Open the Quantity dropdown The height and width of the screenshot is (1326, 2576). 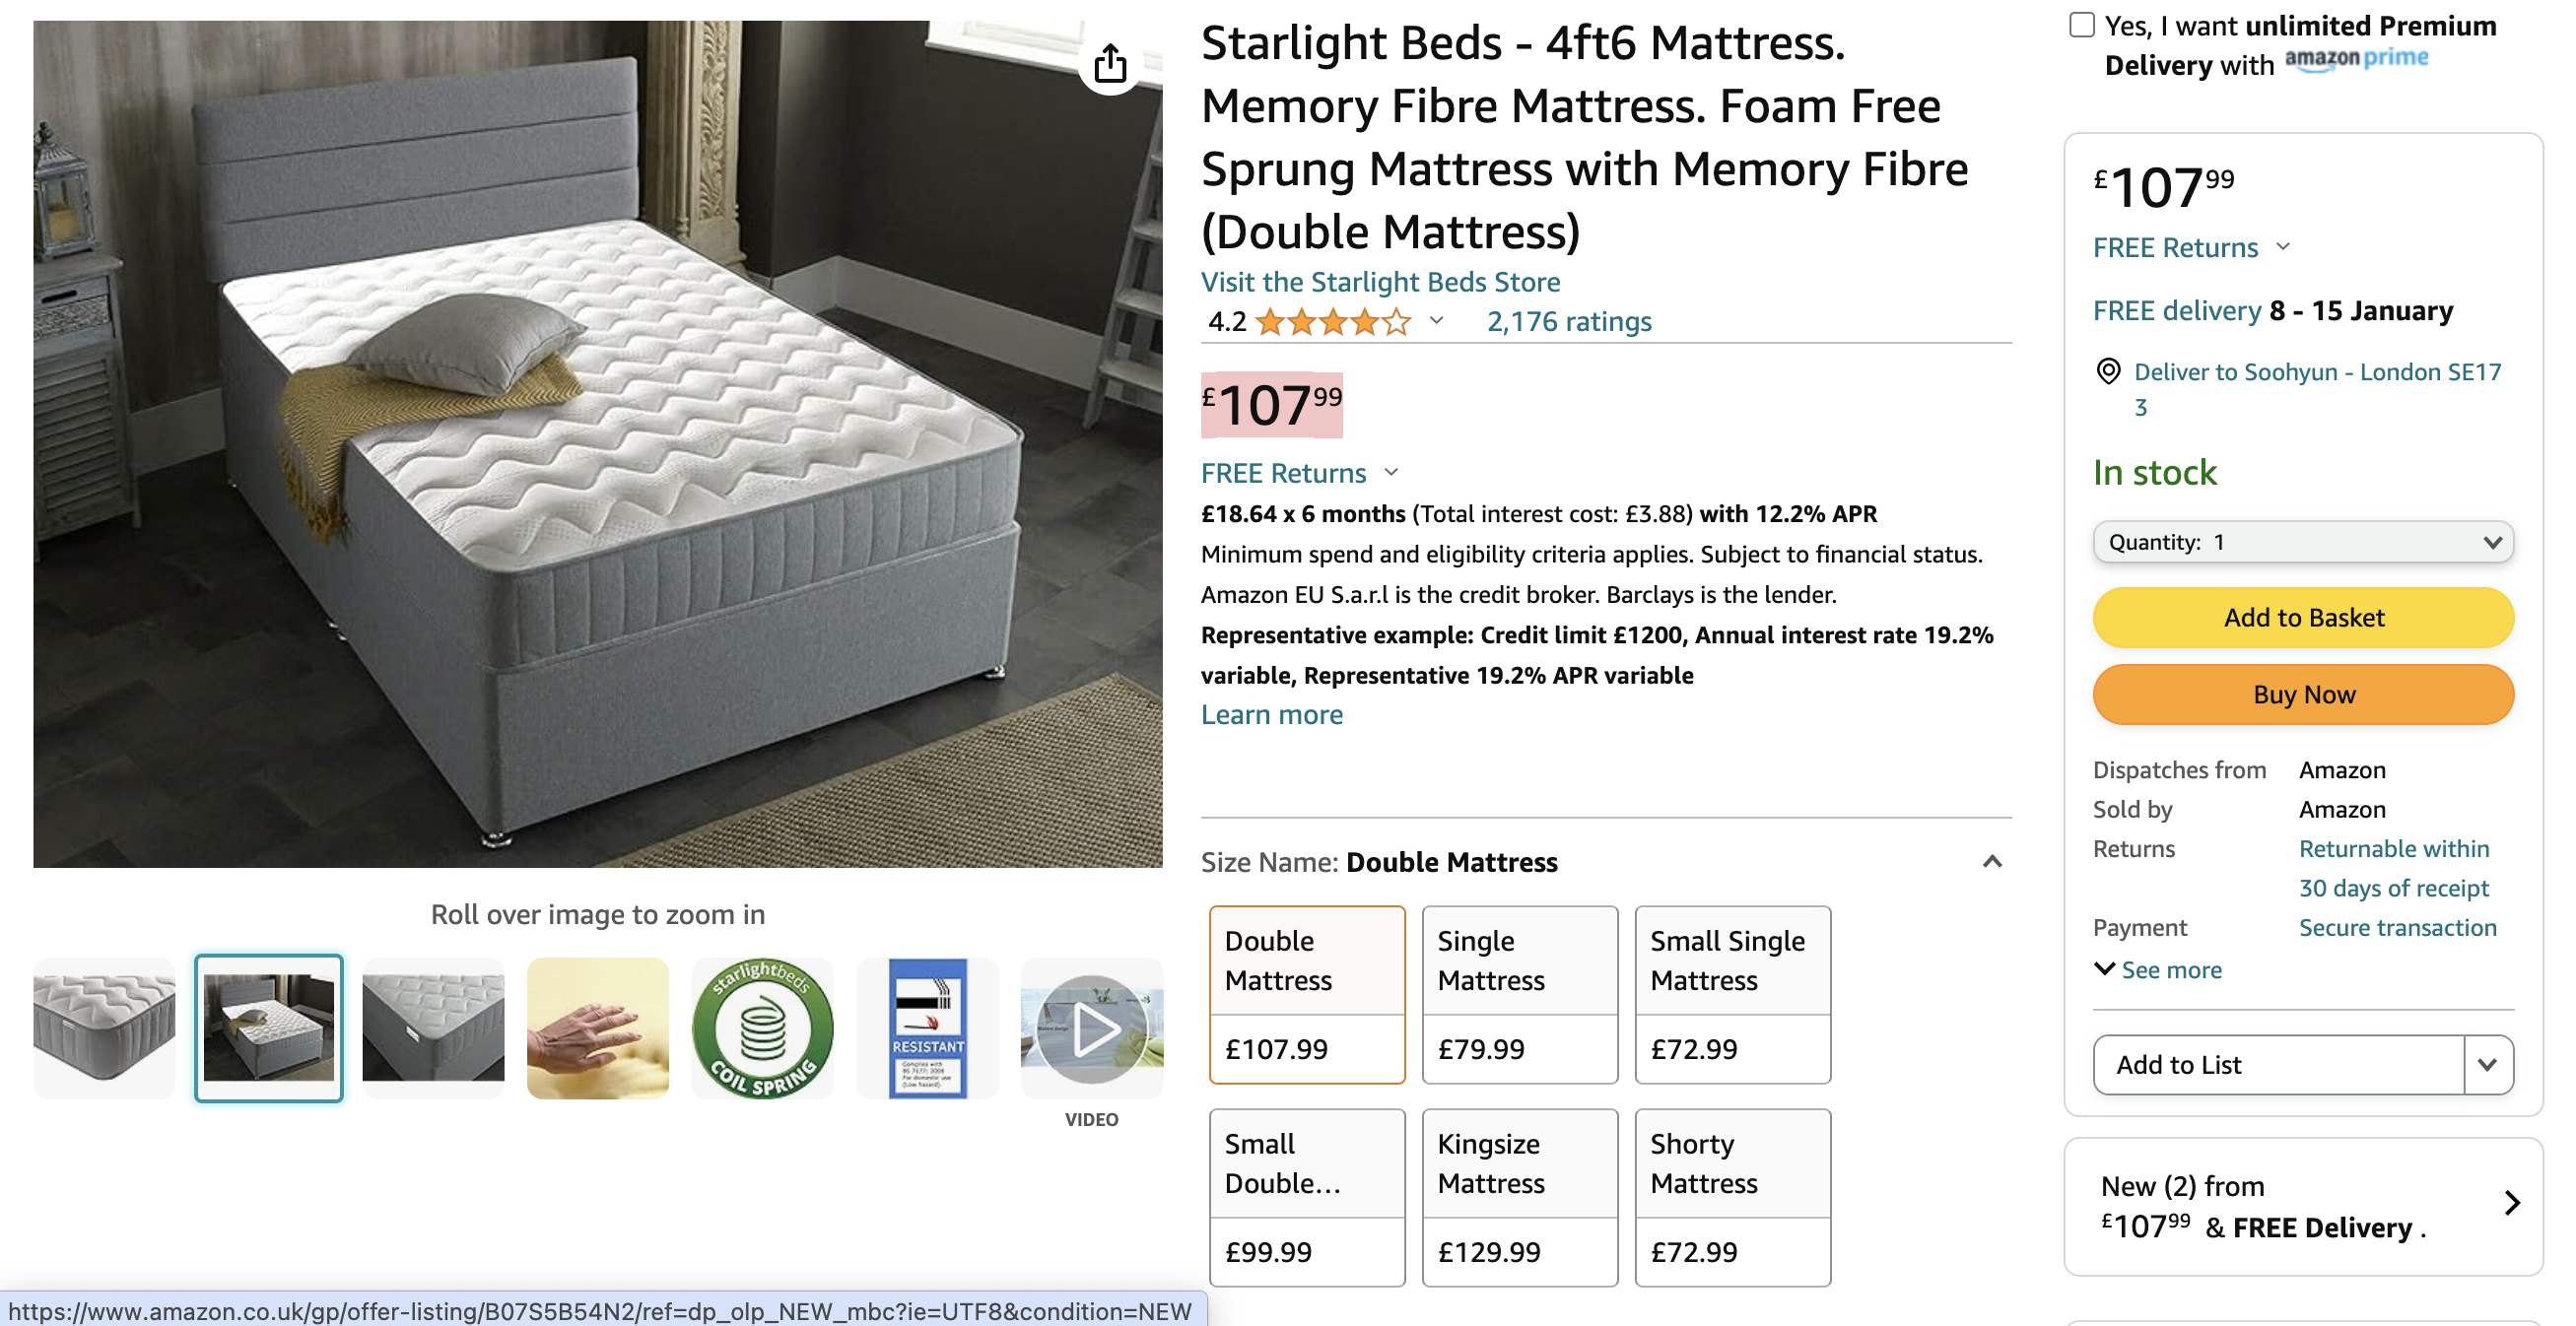[x=2302, y=542]
